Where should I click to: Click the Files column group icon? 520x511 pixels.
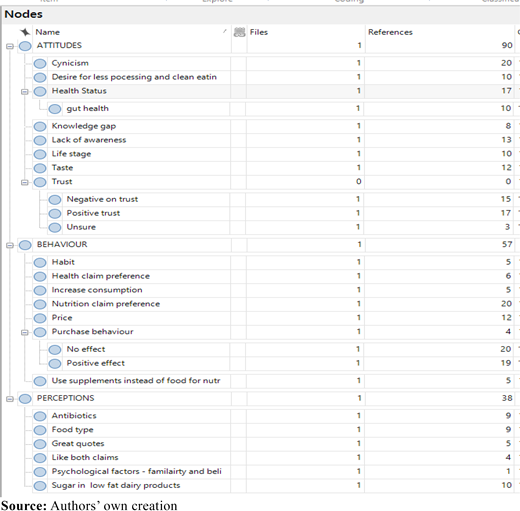coord(239,32)
